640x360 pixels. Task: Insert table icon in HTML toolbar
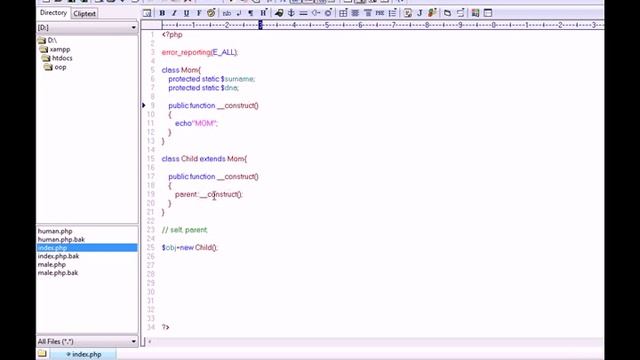343,13
